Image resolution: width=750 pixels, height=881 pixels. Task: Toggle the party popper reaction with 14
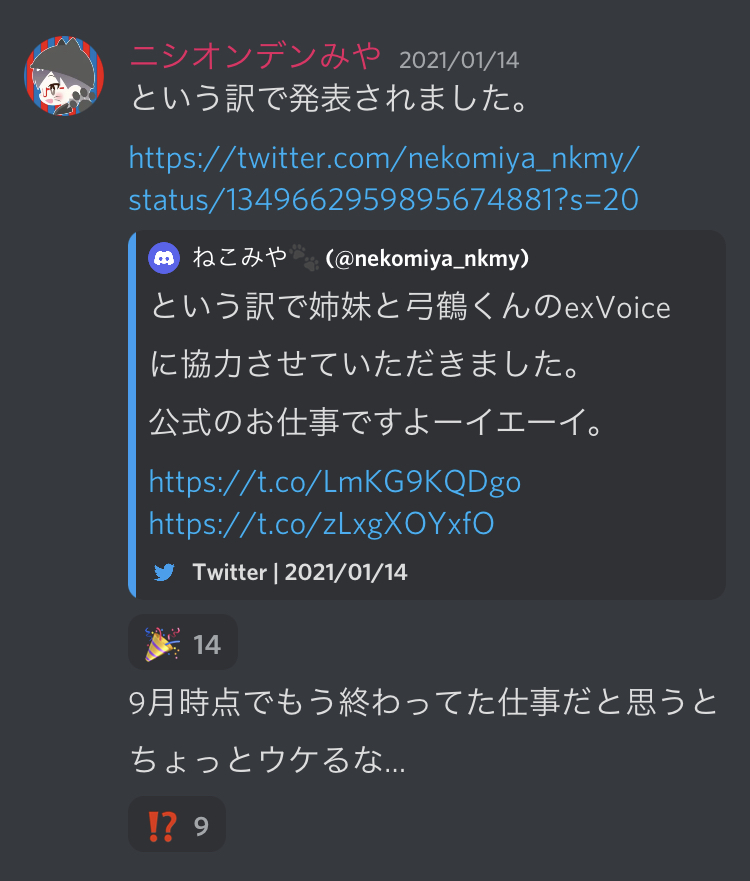click(x=183, y=642)
